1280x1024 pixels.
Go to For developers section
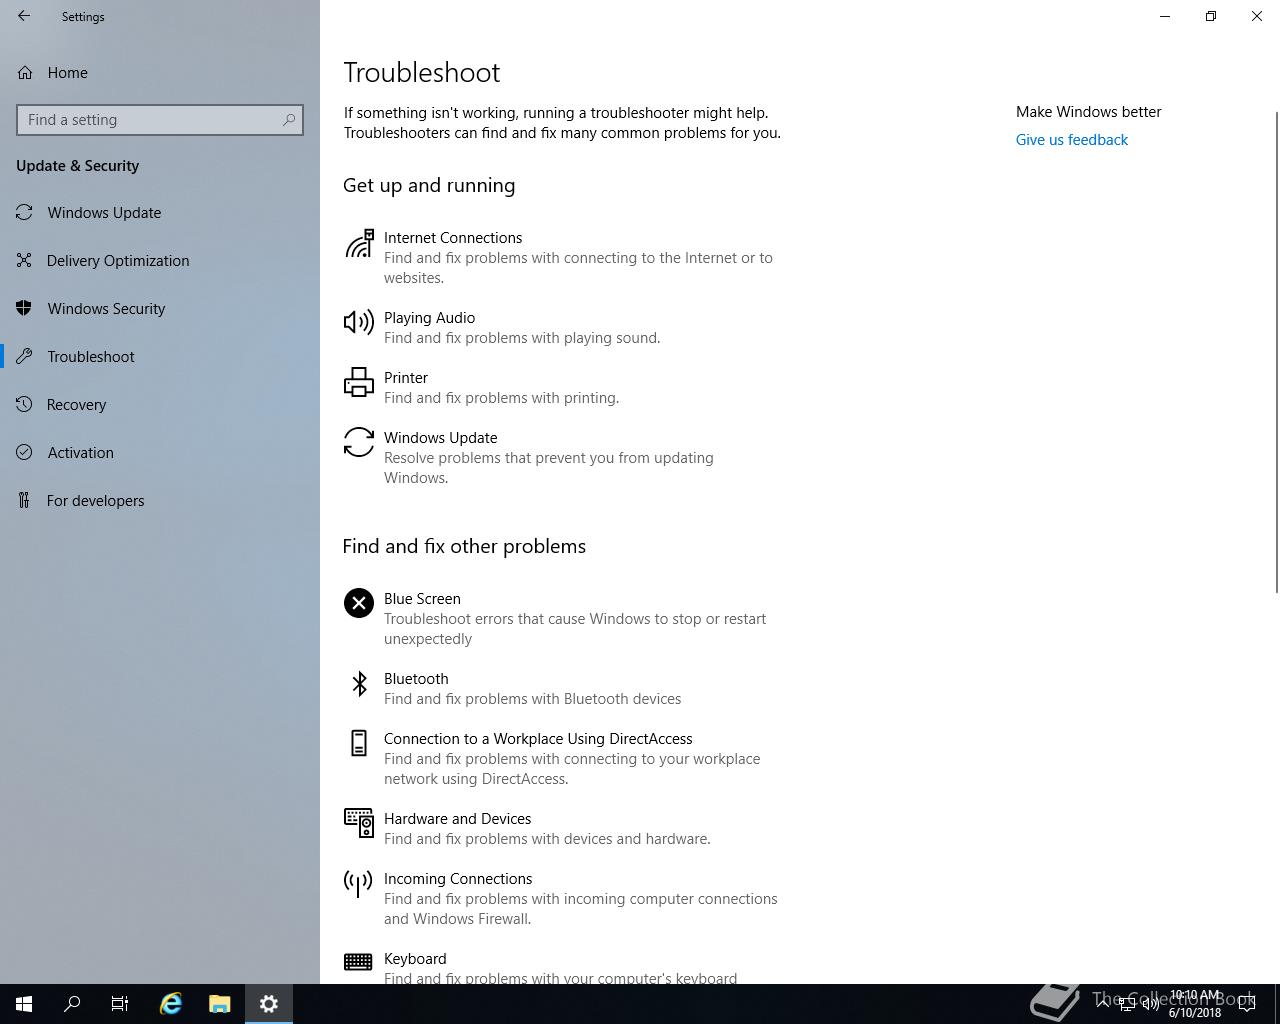coord(160,500)
